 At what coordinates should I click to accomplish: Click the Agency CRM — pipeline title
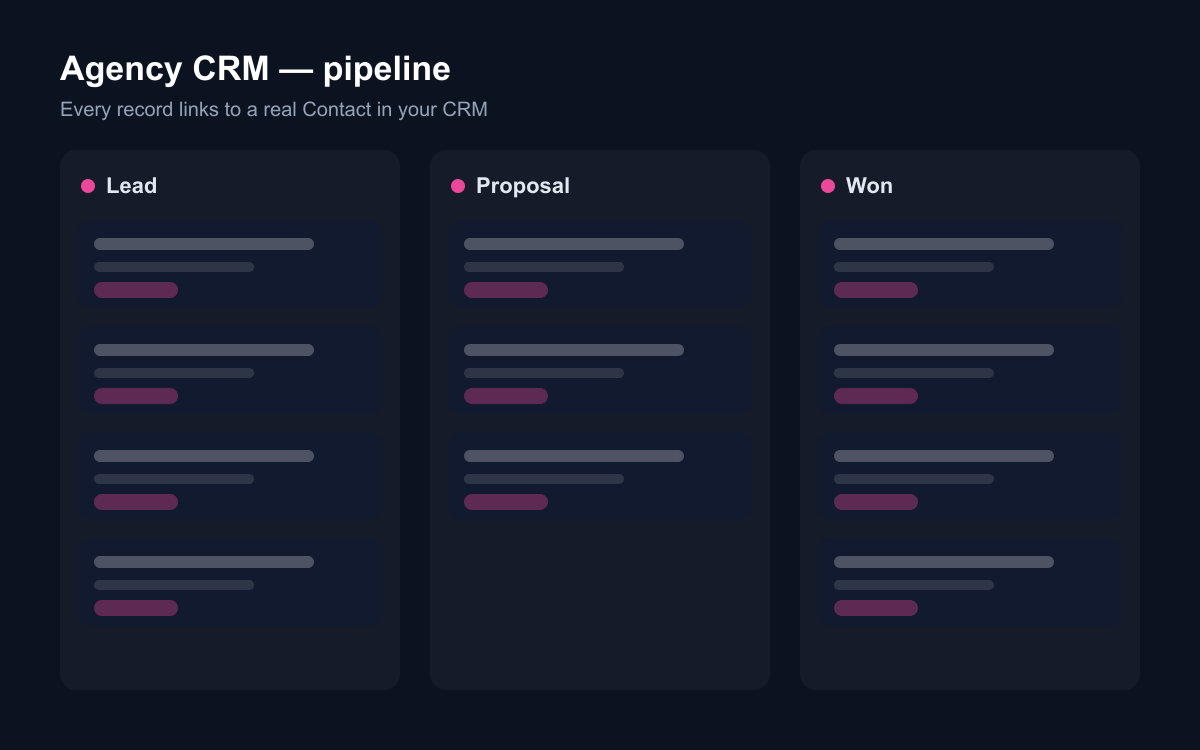255,69
